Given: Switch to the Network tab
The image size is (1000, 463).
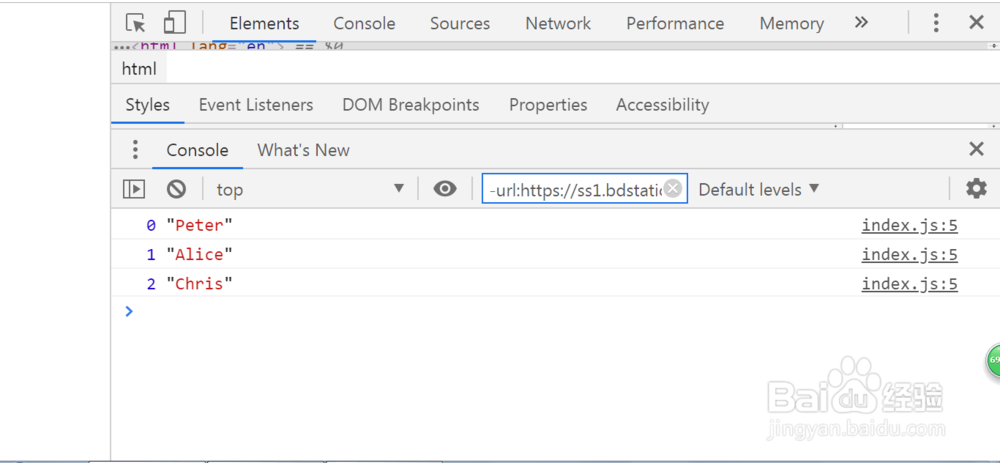Looking at the screenshot, I should 558,23.
